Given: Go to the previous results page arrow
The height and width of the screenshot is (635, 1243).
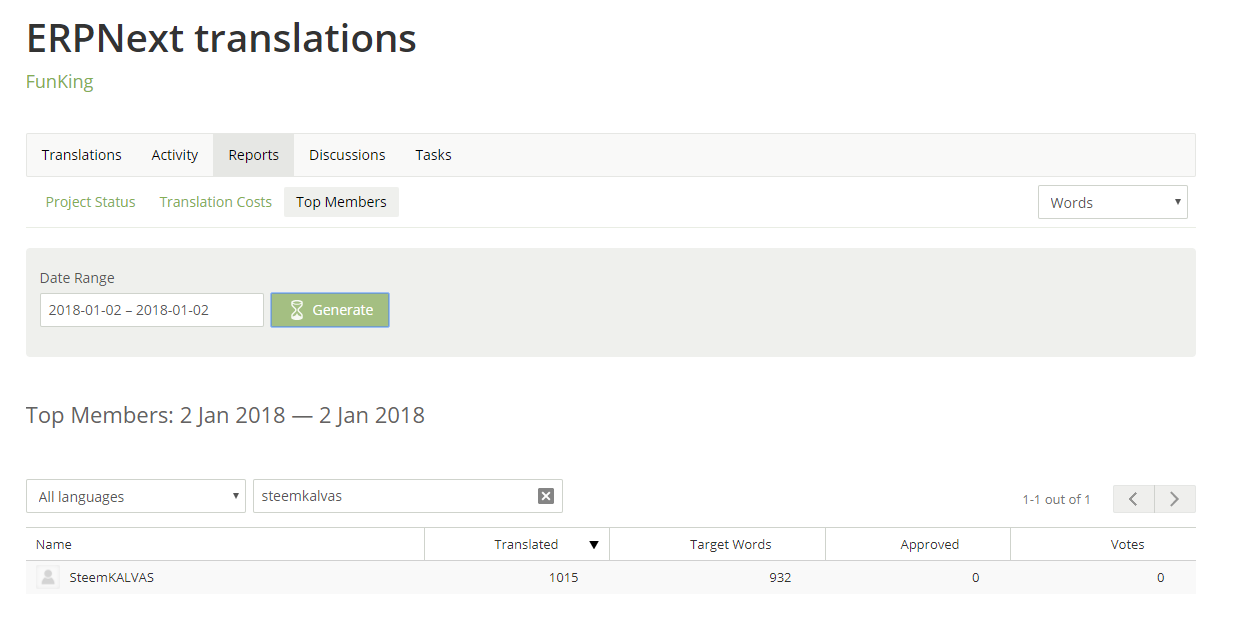Looking at the screenshot, I should (x=1133, y=499).
